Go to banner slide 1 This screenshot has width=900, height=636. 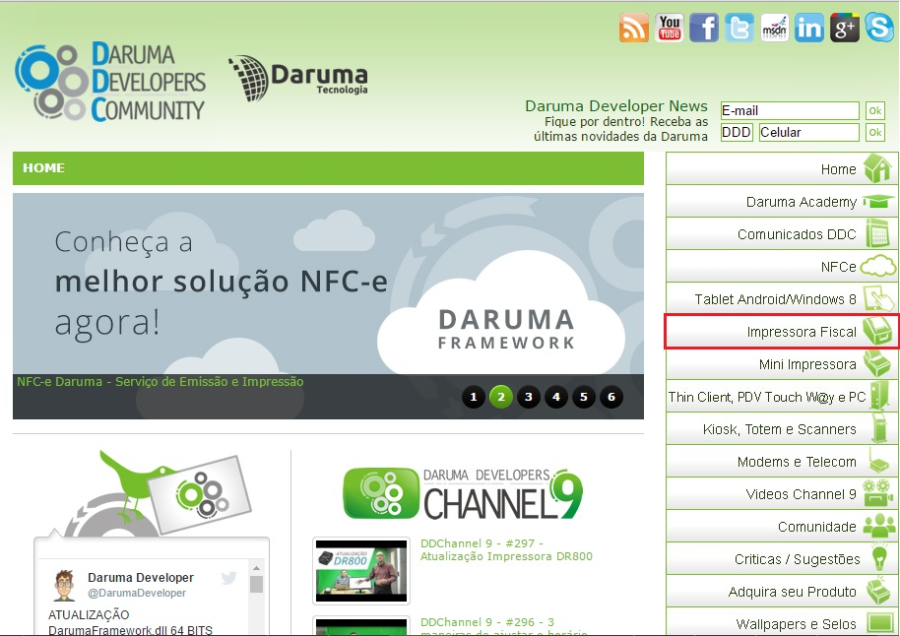pyautogui.click(x=474, y=397)
